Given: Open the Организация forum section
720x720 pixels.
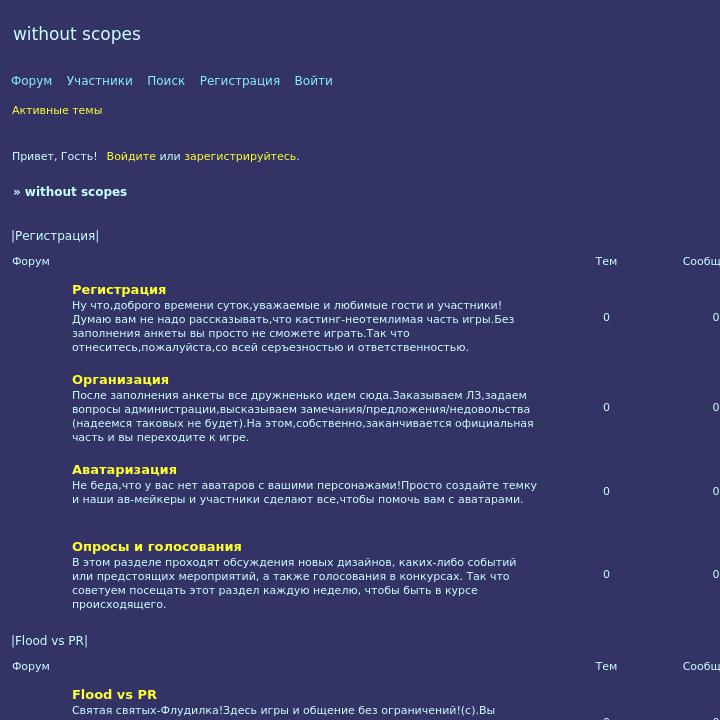Looking at the screenshot, I should [x=120, y=380].
